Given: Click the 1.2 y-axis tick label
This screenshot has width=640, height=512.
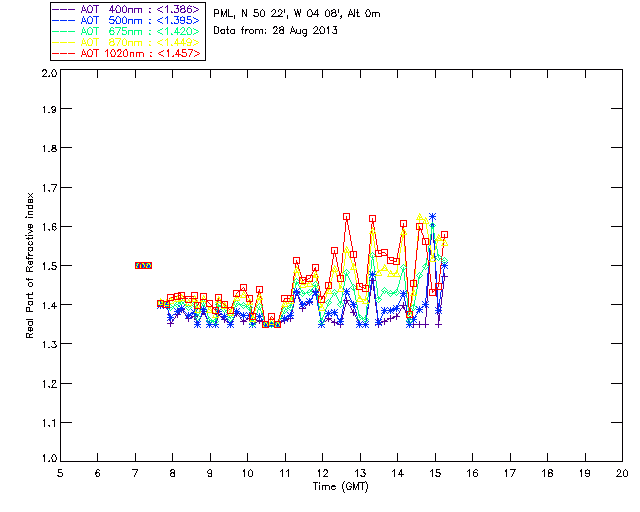Looking at the screenshot, I should pyautogui.click(x=49, y=384).
